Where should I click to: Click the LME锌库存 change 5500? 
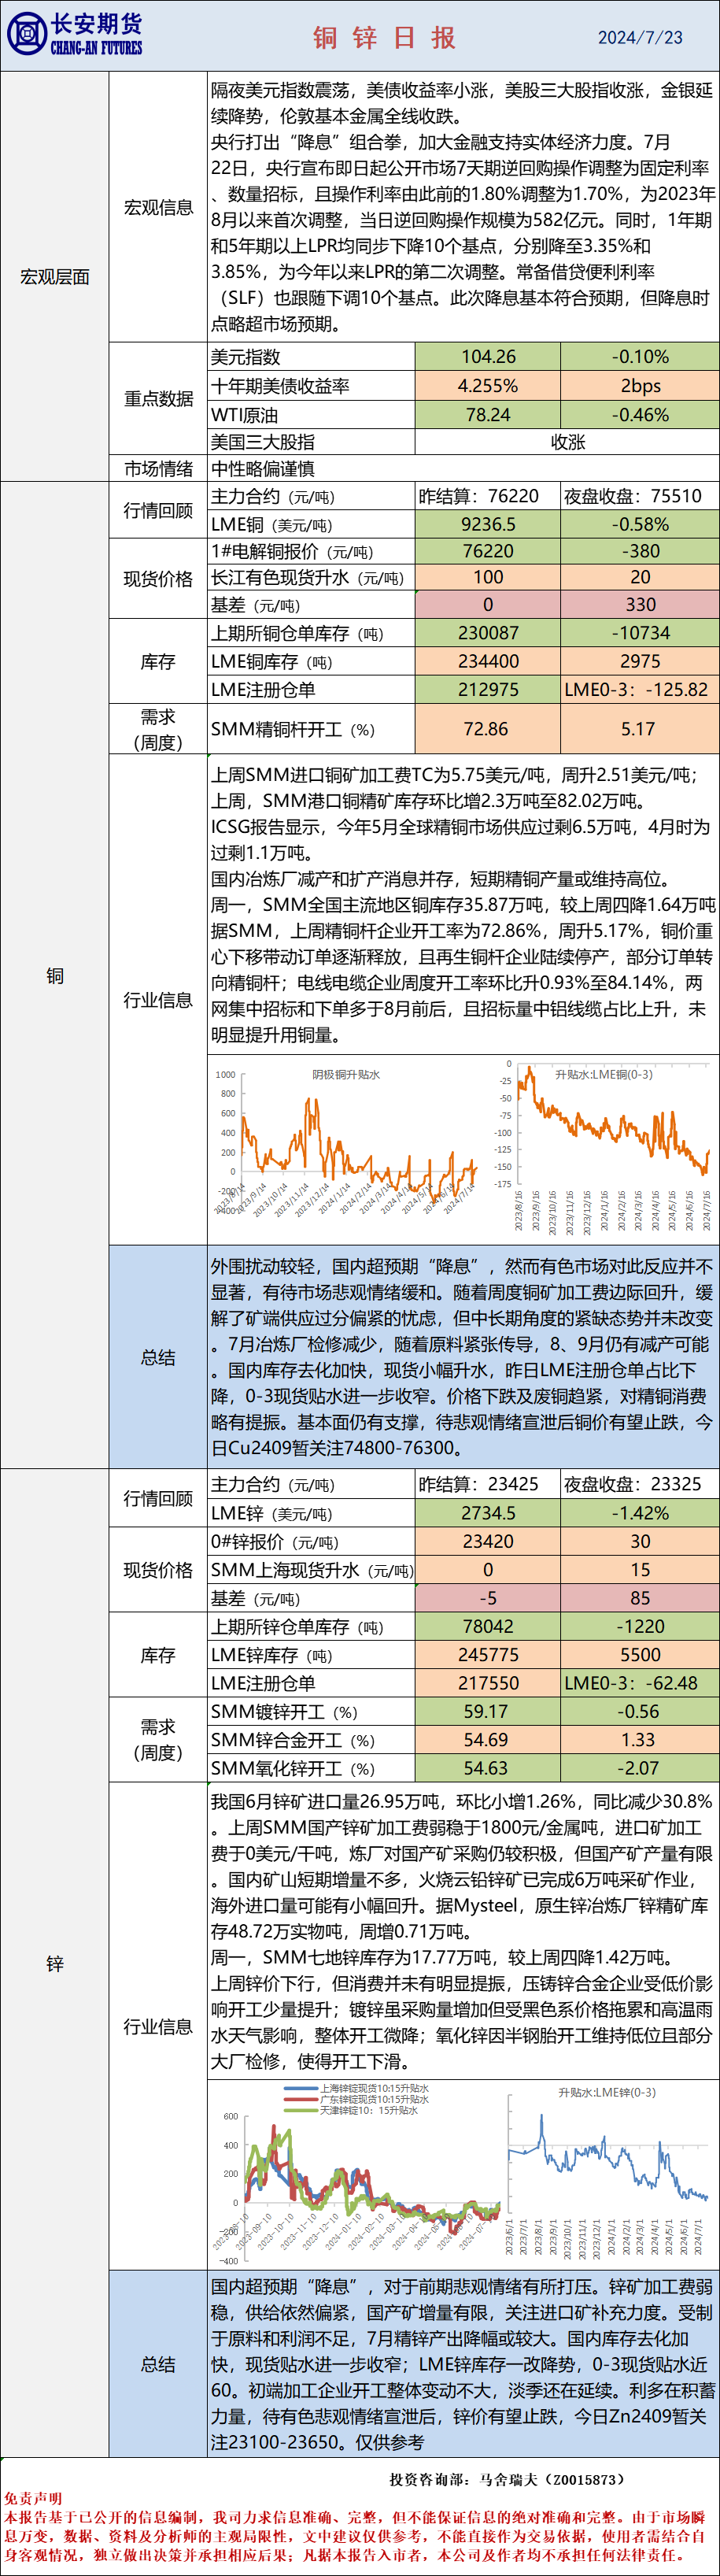[640, 1655]
